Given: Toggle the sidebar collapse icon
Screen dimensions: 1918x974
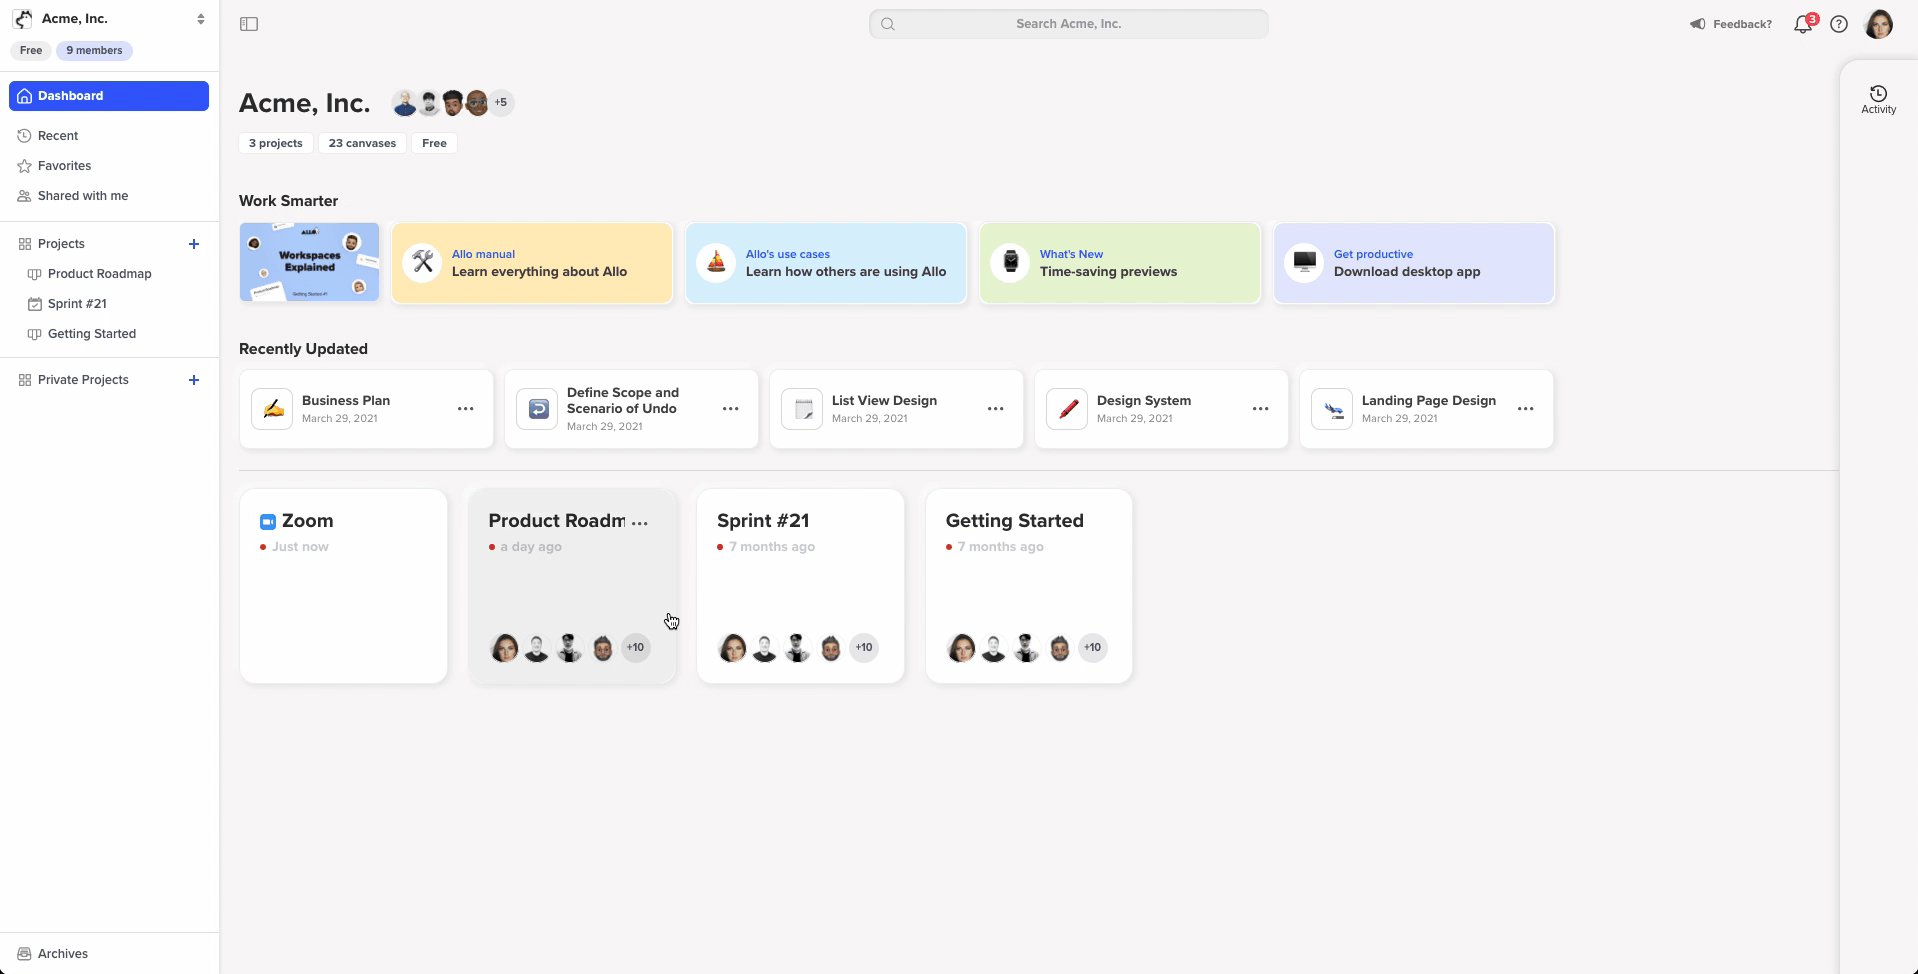Looking at the screenshot, I should coord(249,24).
